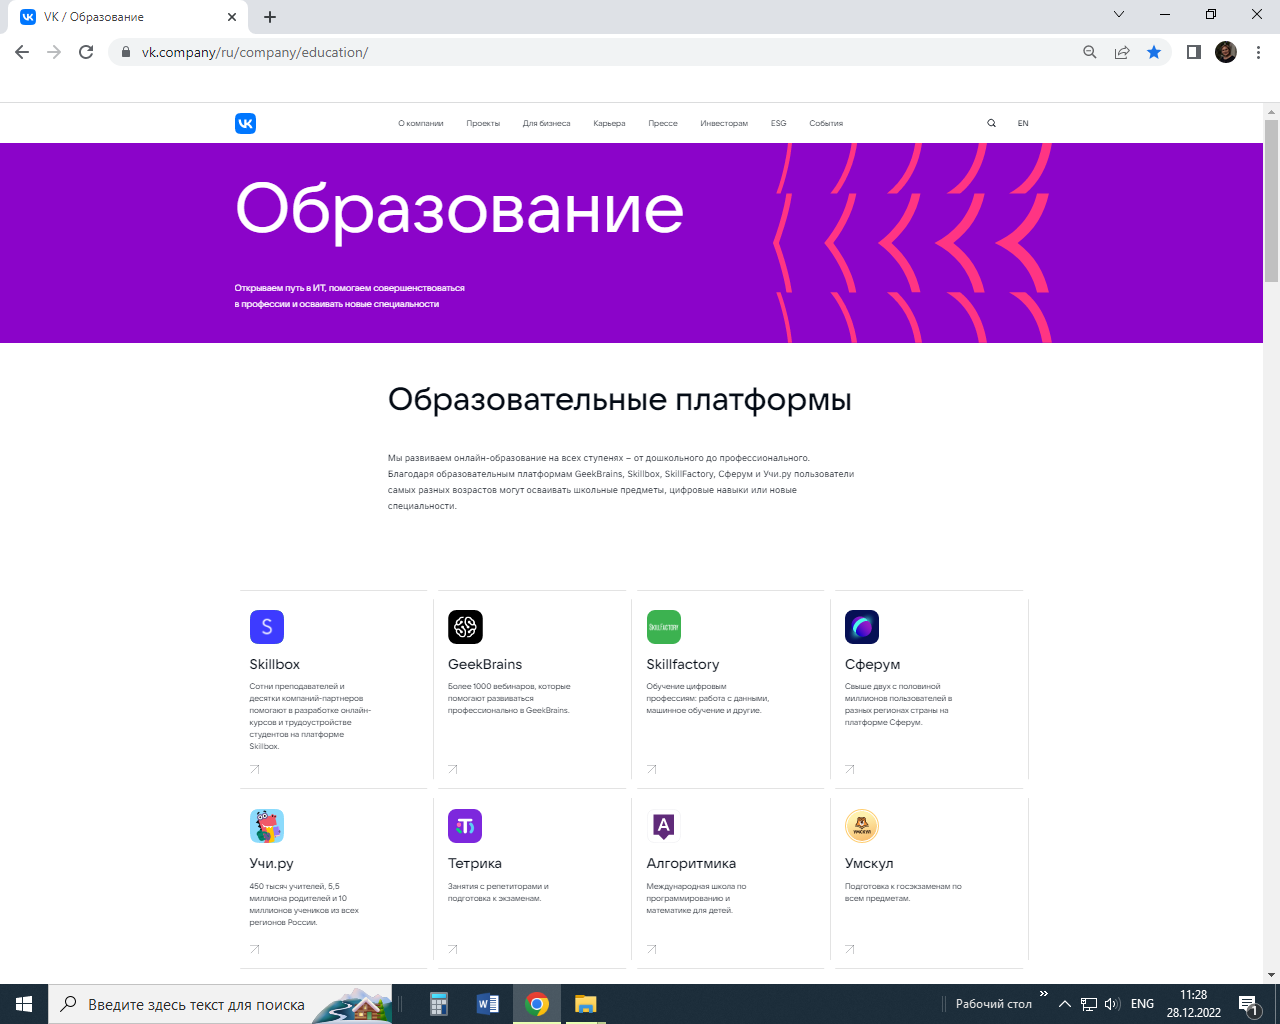Open File Explorer from taskbar

click(586, 1004)
